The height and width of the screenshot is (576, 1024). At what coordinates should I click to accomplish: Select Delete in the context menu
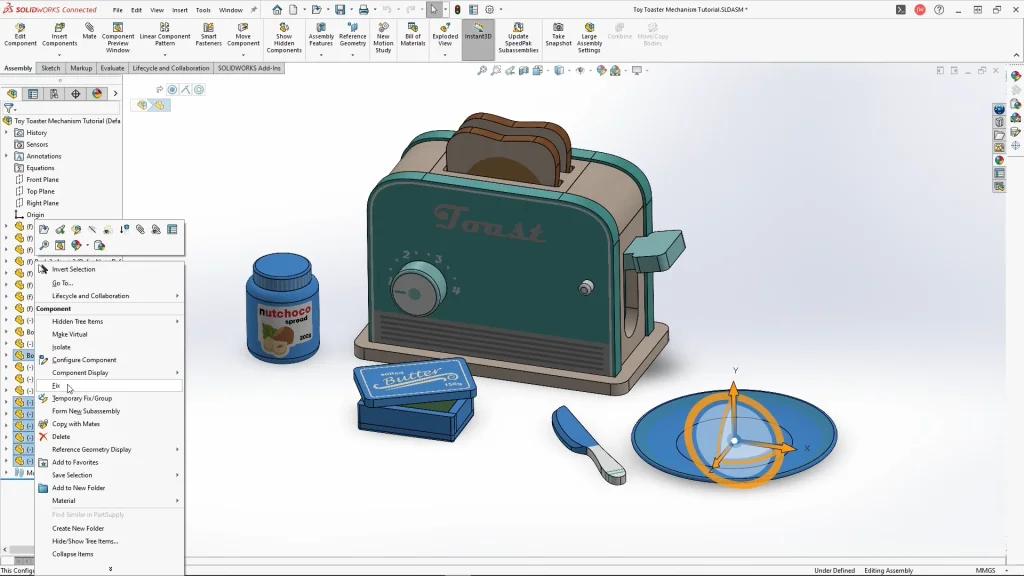coord(61,436)
